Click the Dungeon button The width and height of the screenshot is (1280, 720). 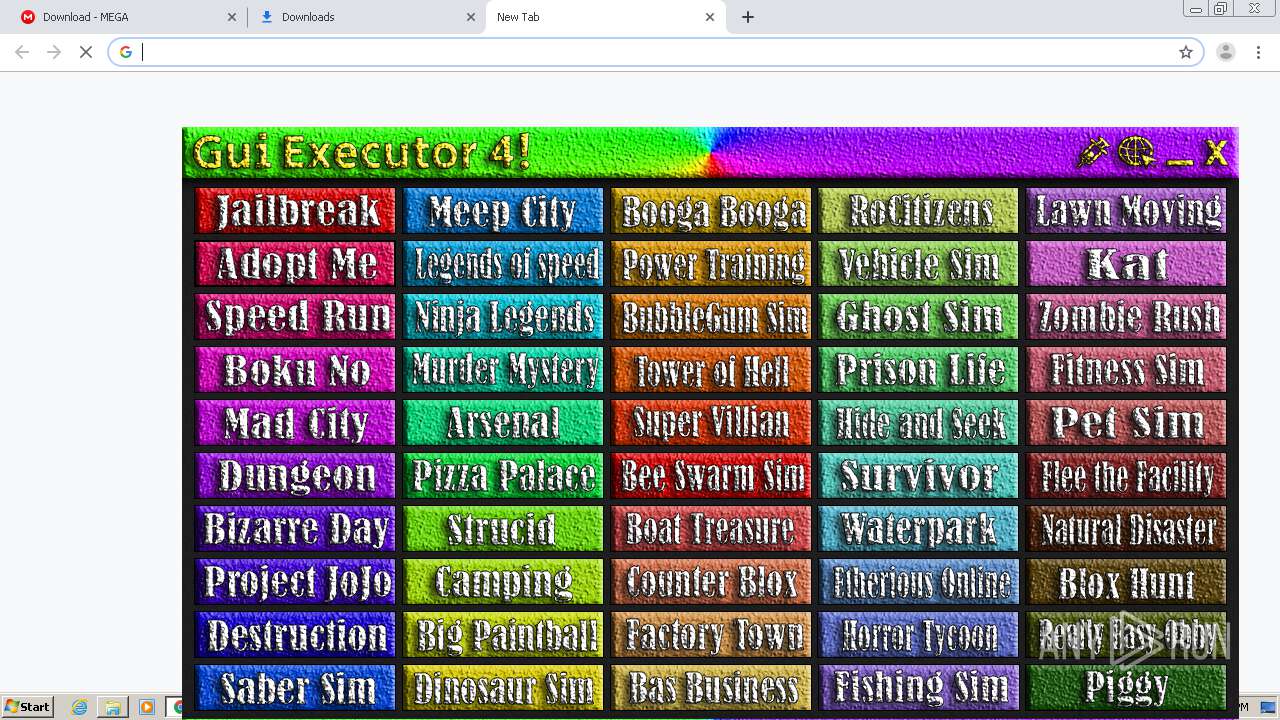coord(296,476)
